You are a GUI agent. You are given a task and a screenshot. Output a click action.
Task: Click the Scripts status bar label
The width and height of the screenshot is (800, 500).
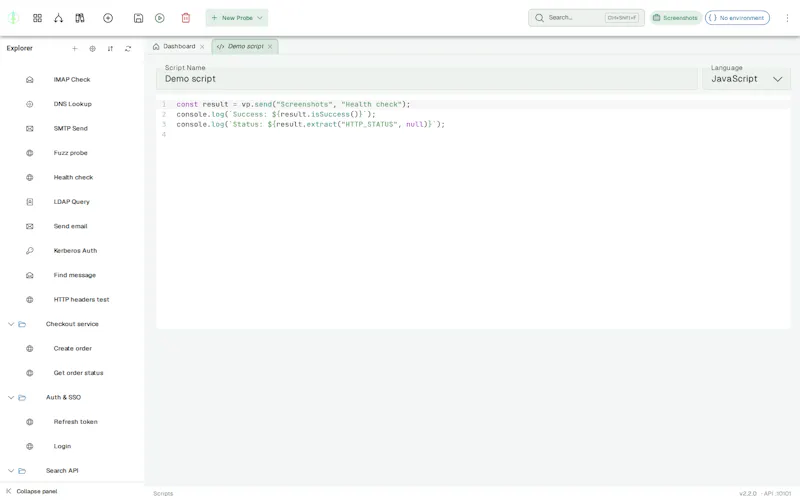click(x=163, y=494)
